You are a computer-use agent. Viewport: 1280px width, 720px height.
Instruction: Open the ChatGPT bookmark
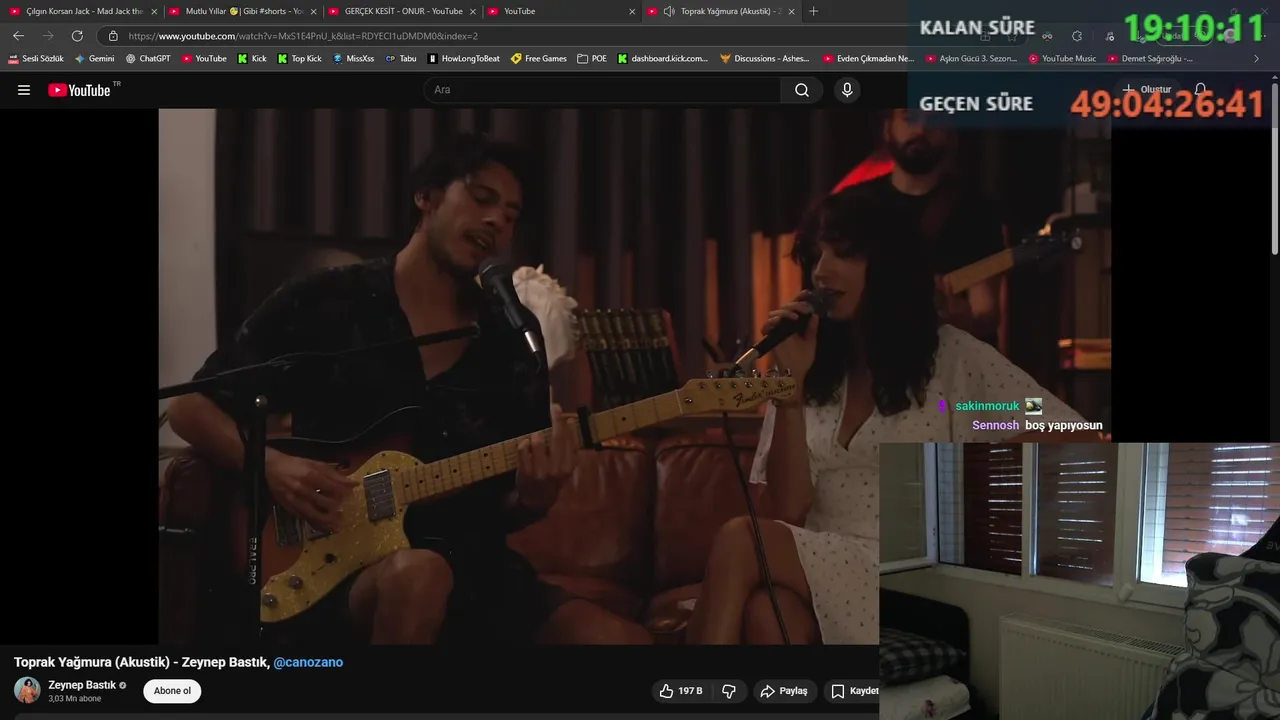point(148,59)
